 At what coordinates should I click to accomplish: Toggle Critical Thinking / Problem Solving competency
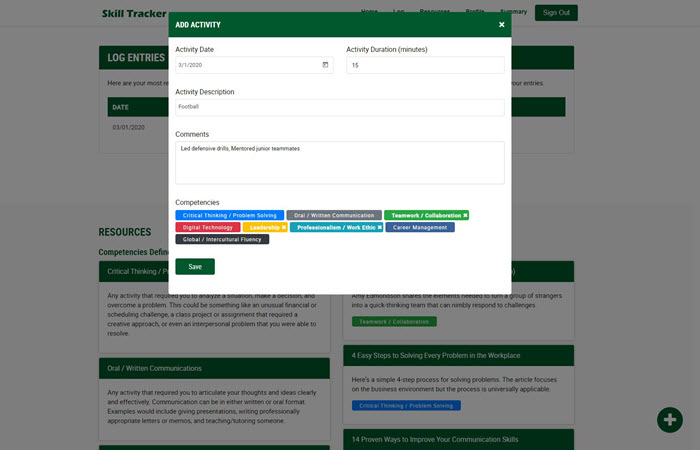229,215
